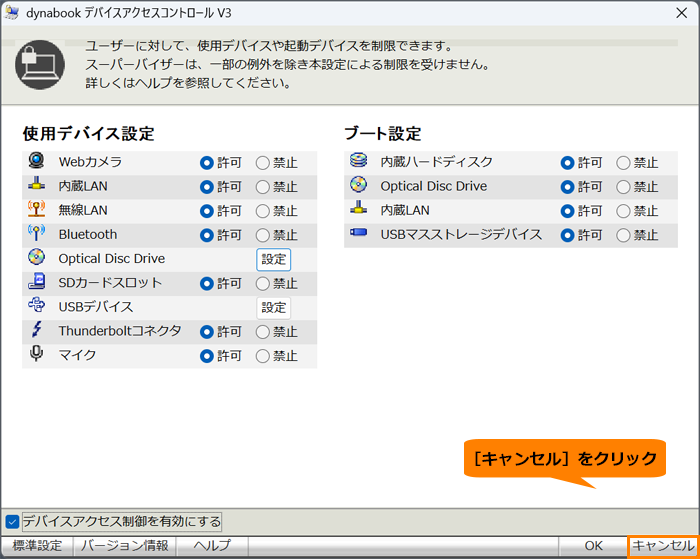Select 禁止 for 内蔵LAN in 使用デバイス設定
Image resolution: width=700 pixels, height=559 pixels.
(x=262, y=187)
